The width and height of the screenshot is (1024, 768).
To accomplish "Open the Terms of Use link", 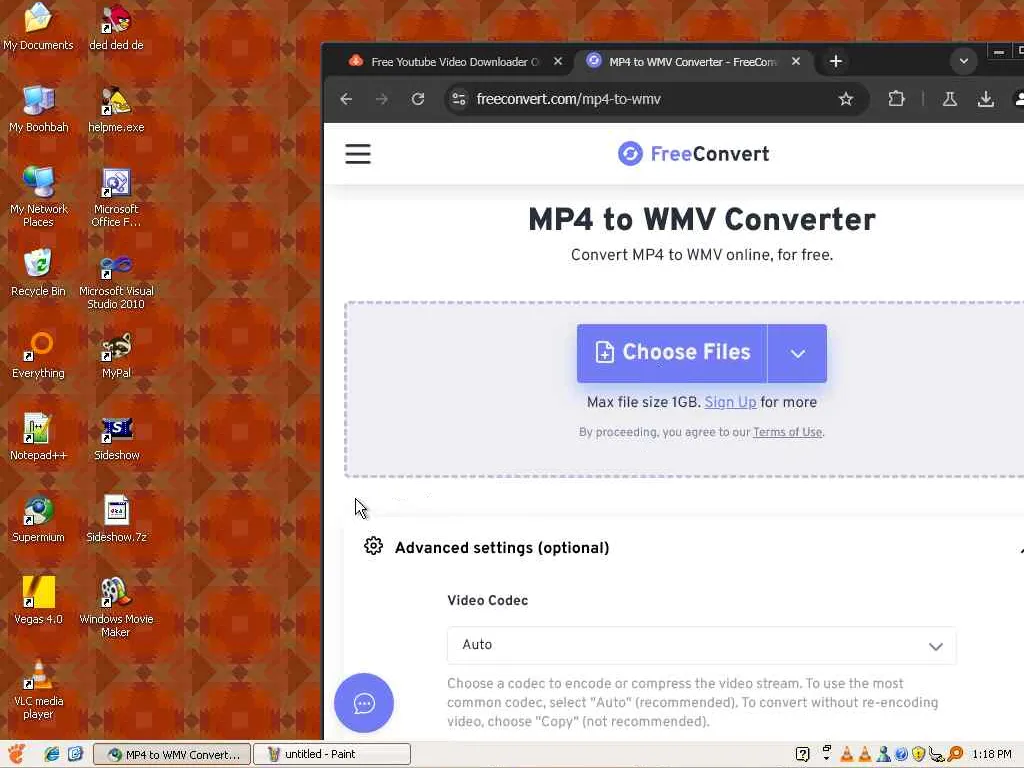I will click(787, 432).
